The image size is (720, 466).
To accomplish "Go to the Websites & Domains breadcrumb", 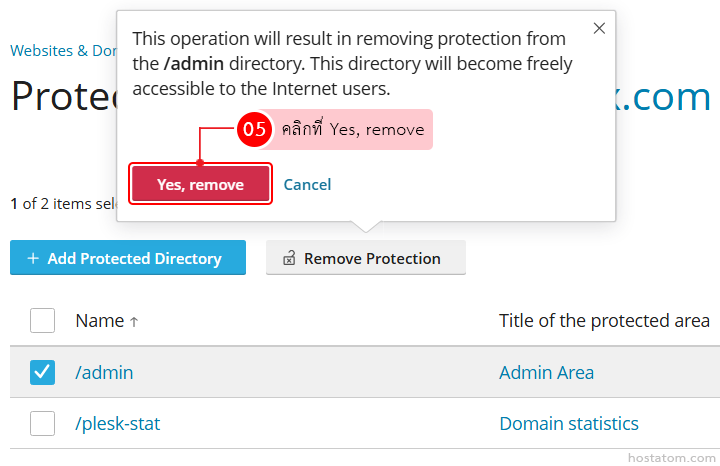I will [62, 50].
